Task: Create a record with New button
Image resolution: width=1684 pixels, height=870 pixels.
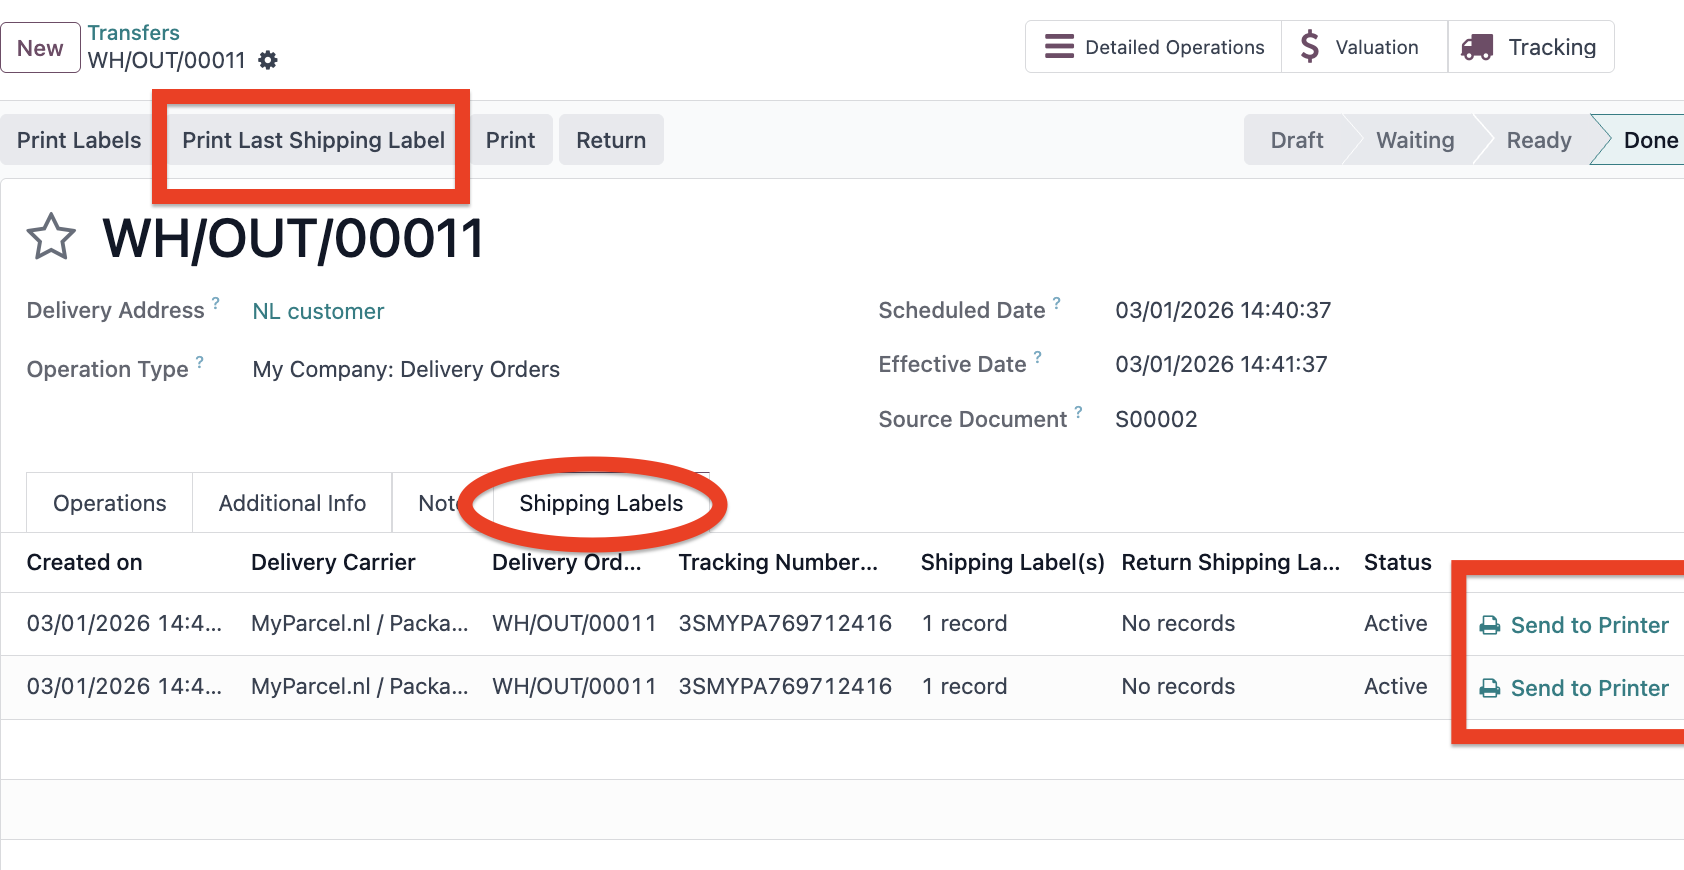Action: point(40,48)
